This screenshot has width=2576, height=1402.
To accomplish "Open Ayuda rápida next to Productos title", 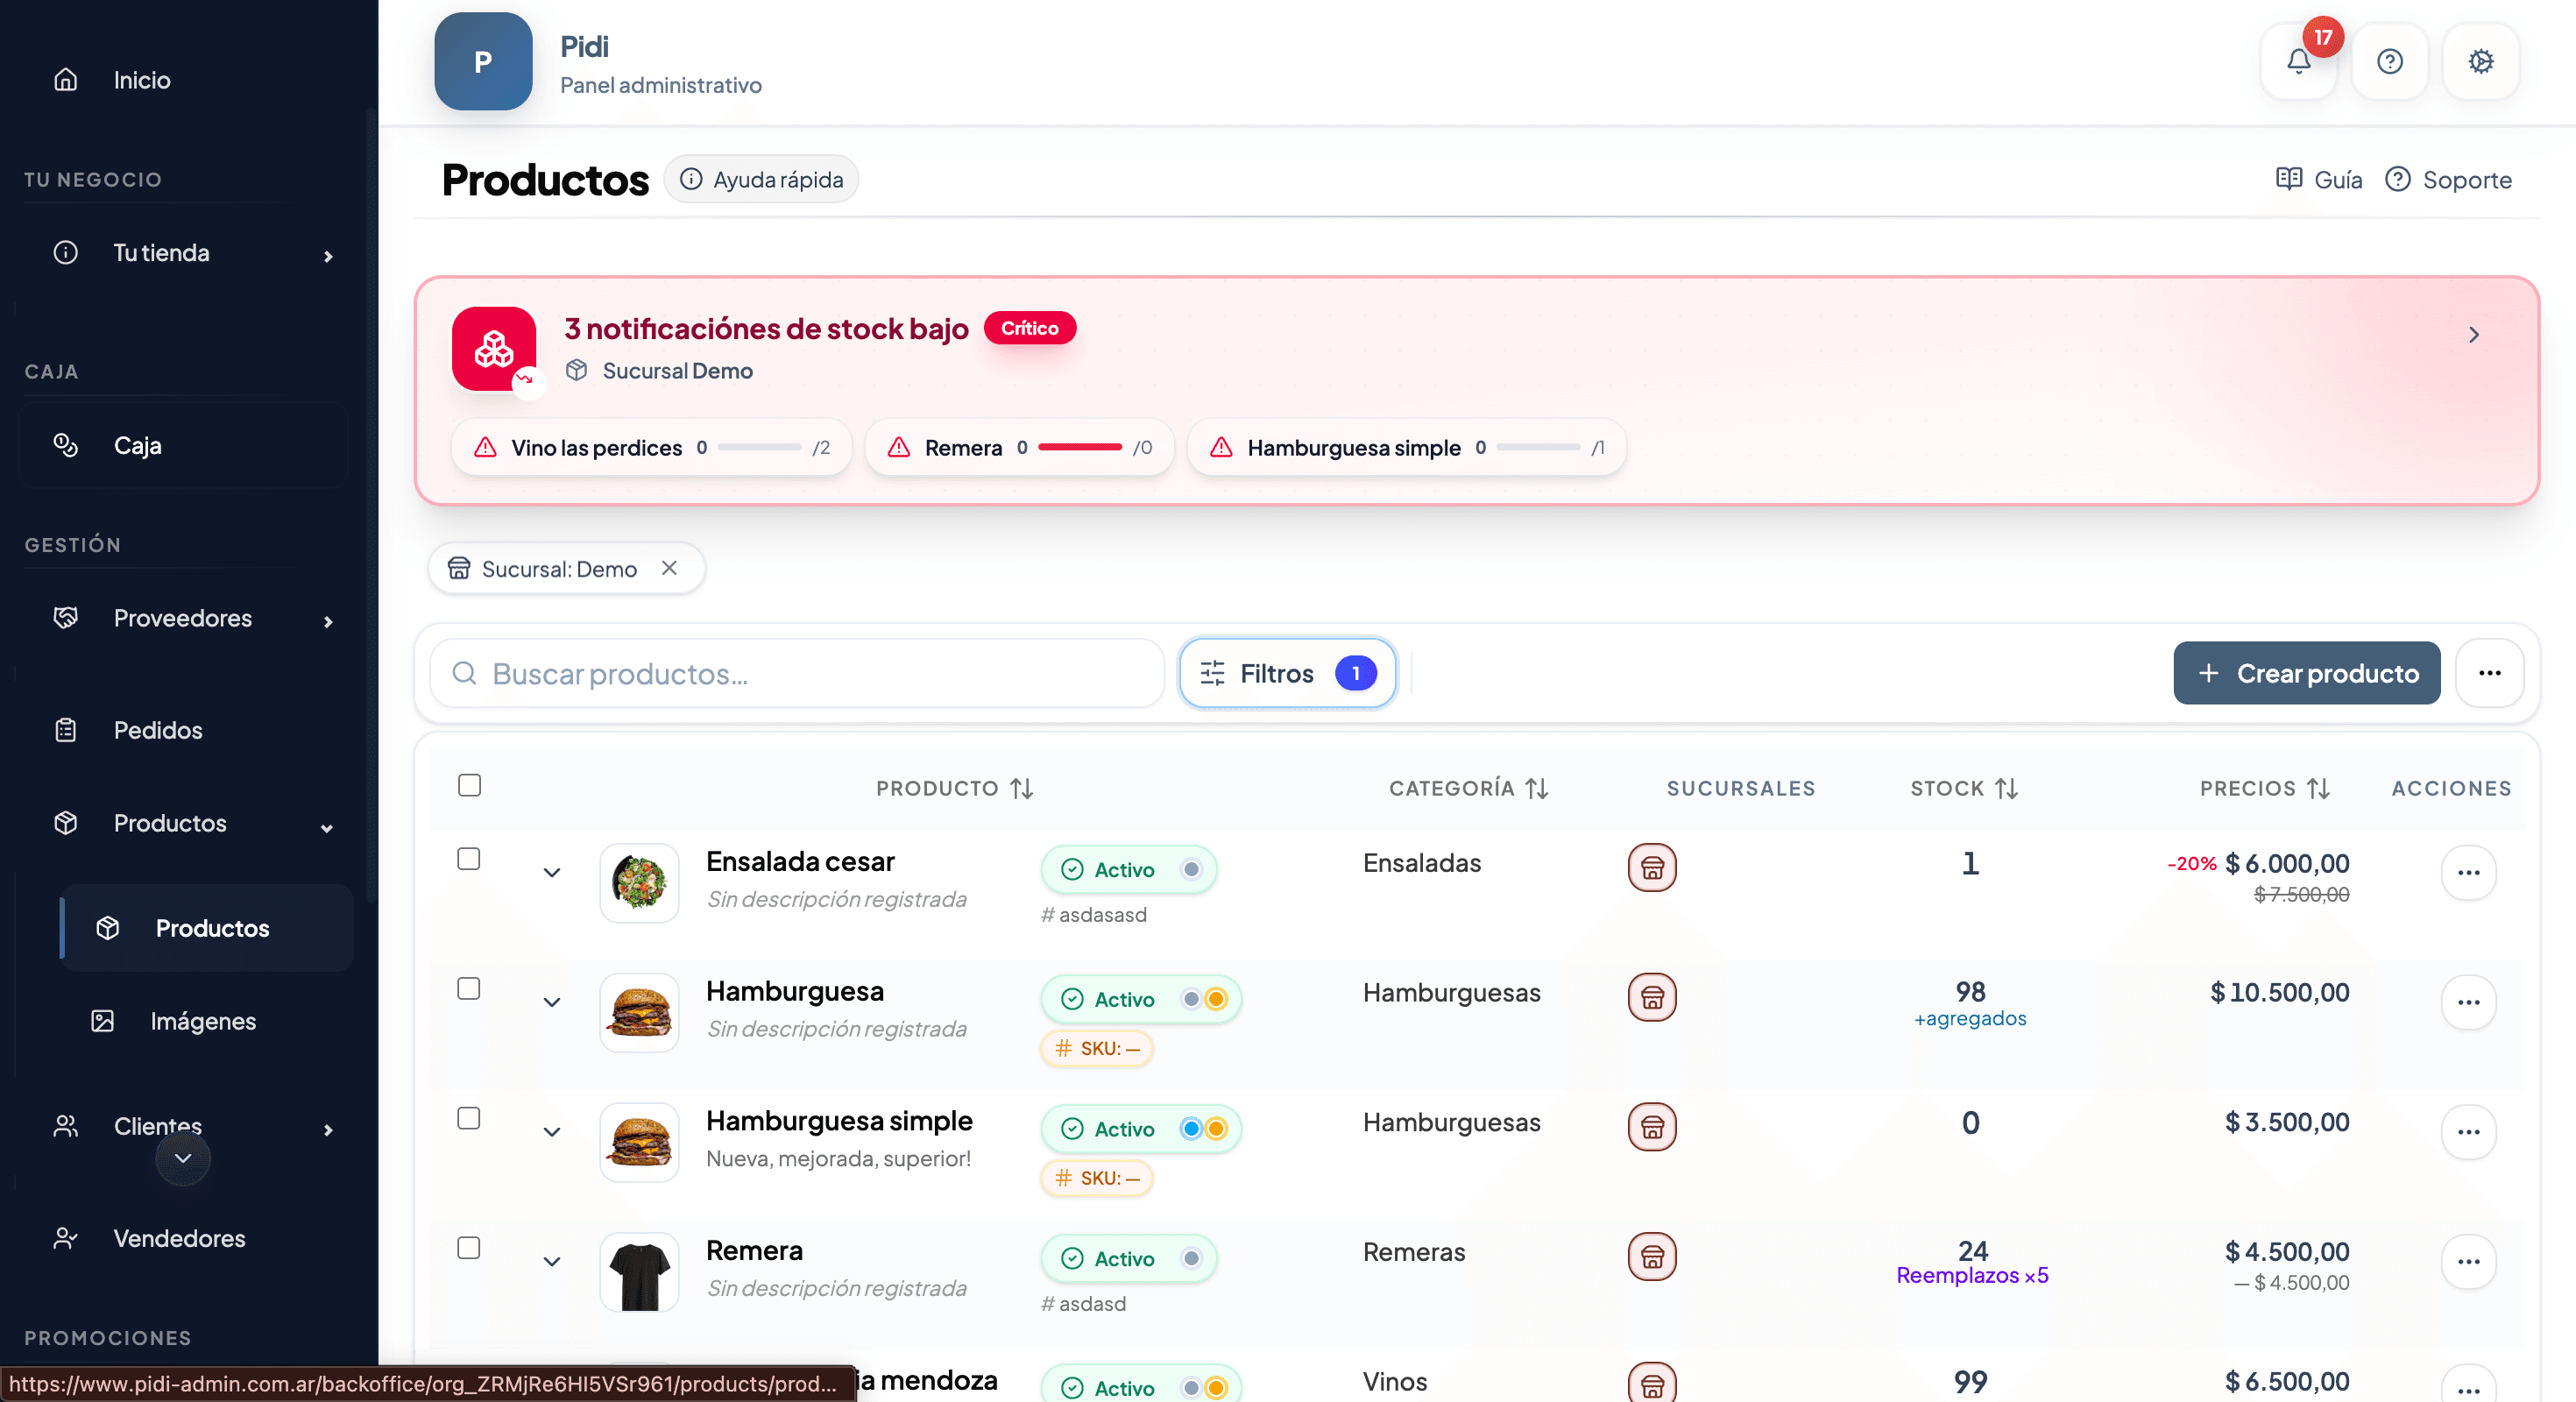I will point(761,179).
